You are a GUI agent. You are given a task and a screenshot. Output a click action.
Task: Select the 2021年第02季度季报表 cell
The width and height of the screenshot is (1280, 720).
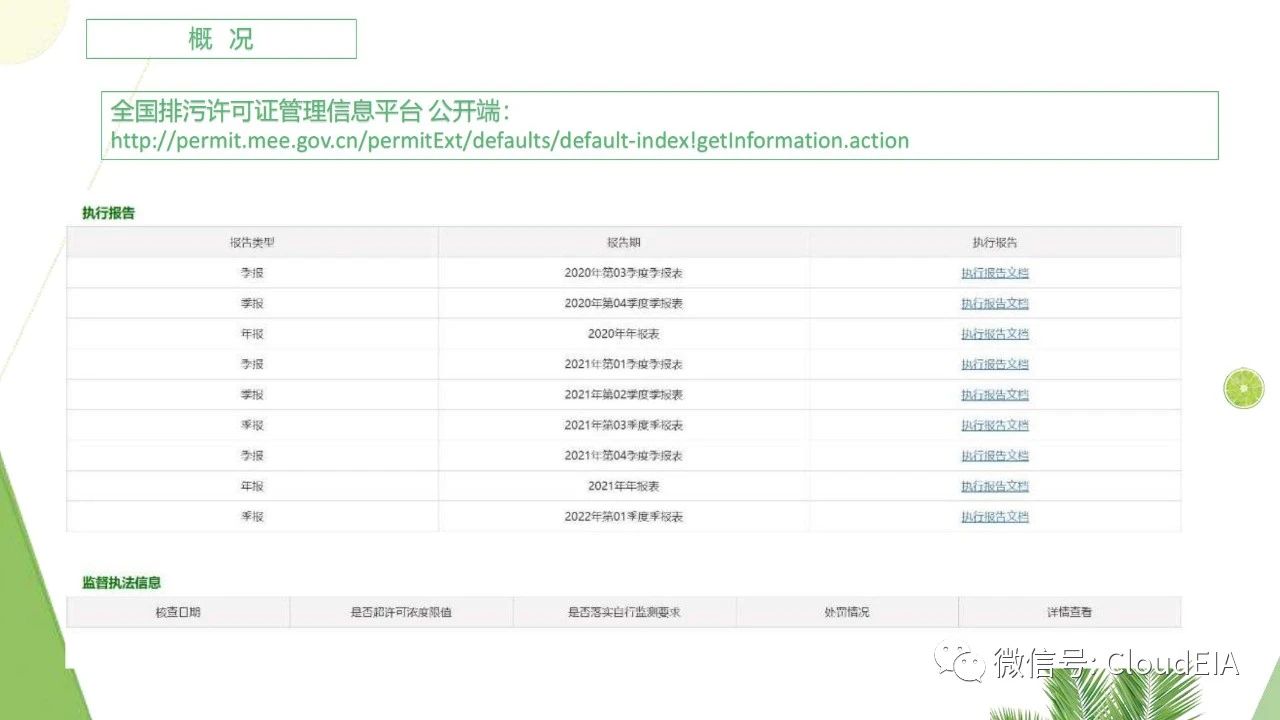pos(624,395)
